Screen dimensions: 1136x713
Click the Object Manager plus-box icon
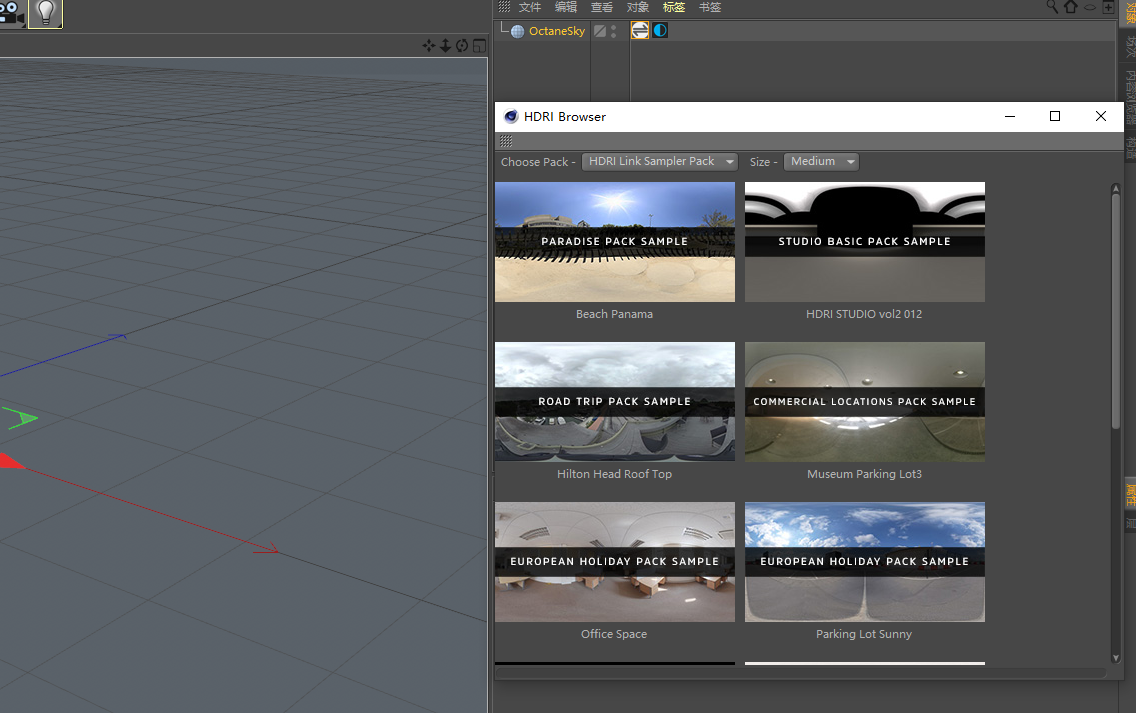click(1108, 7)
